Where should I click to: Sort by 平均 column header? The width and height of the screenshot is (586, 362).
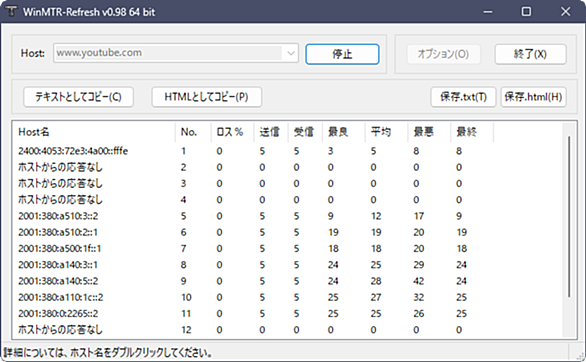386,132
